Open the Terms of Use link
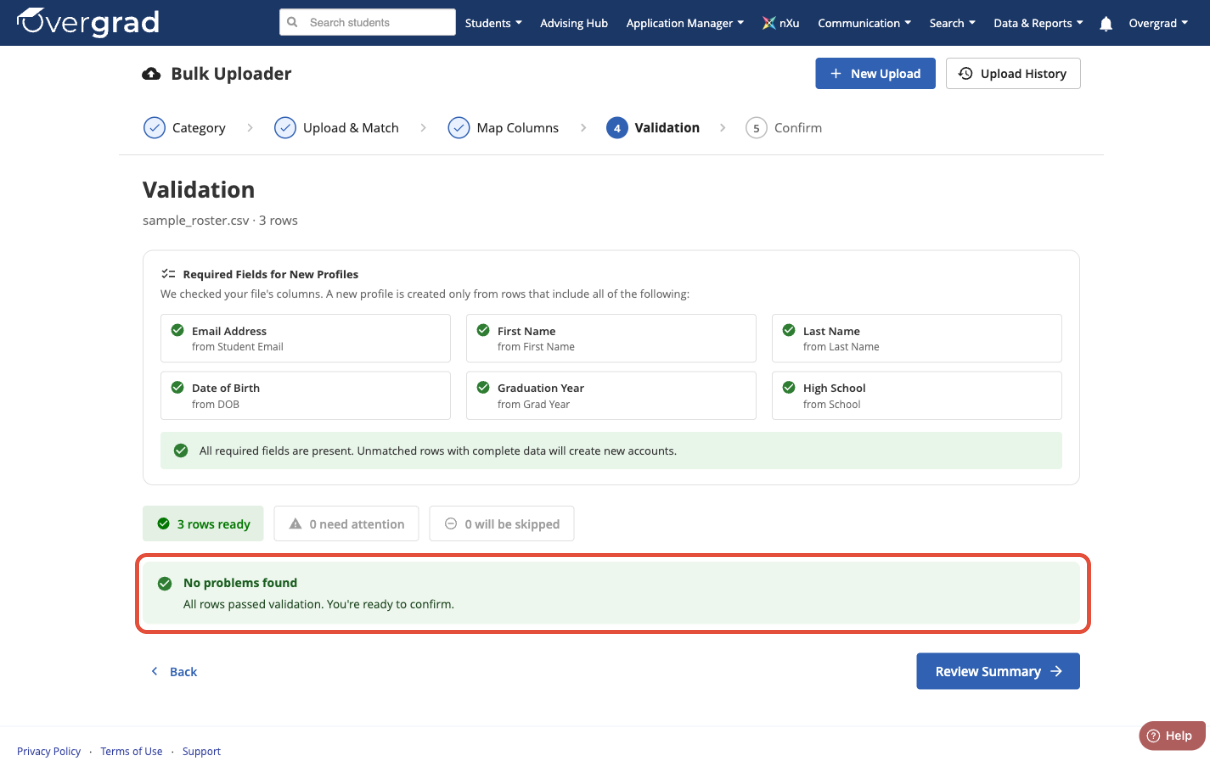This screenshot has width=1210, height=778. 131,751
